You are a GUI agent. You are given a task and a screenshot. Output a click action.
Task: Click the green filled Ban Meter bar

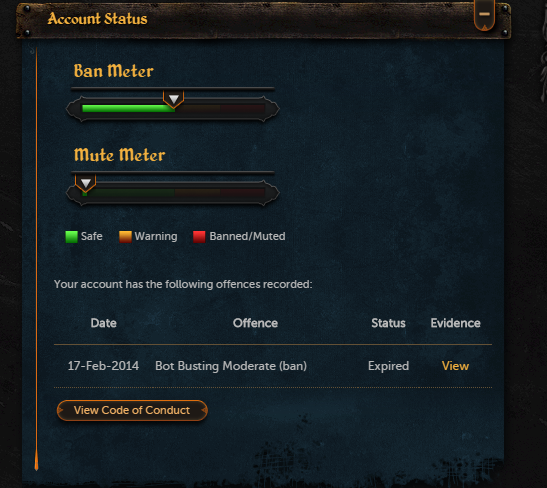point(128,108)
